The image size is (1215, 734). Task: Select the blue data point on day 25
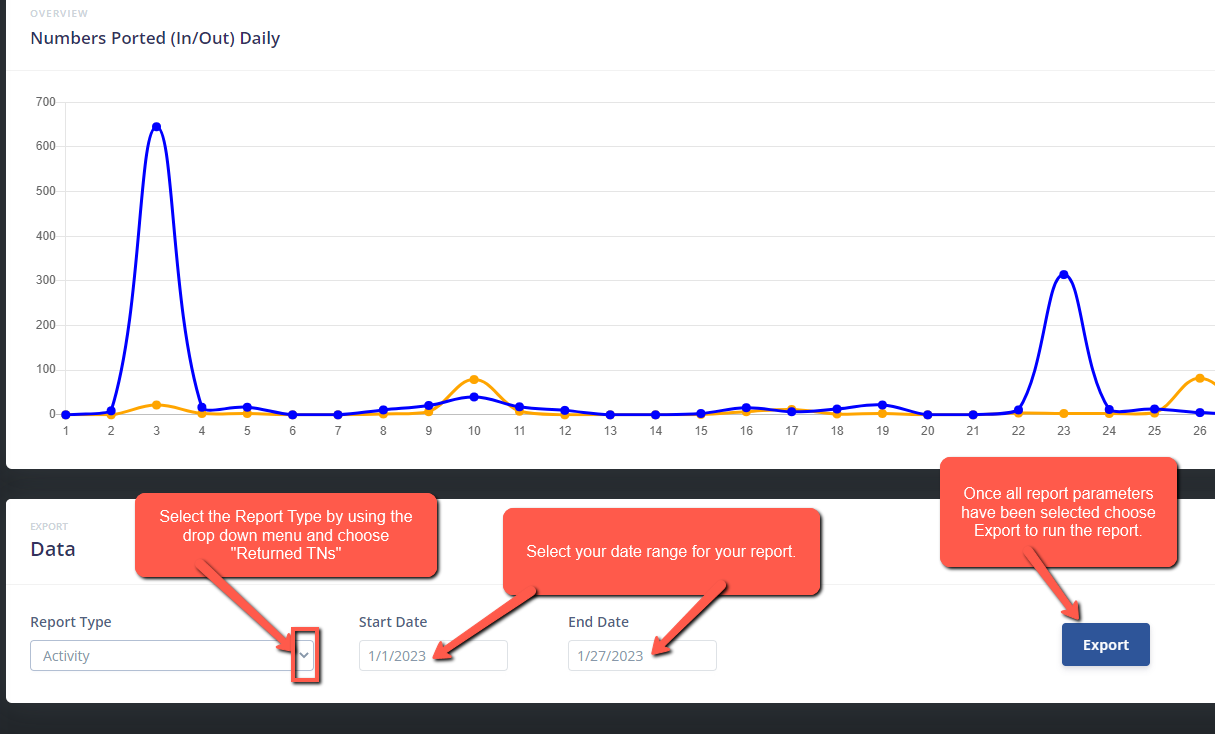click(x=1154, y=409)
